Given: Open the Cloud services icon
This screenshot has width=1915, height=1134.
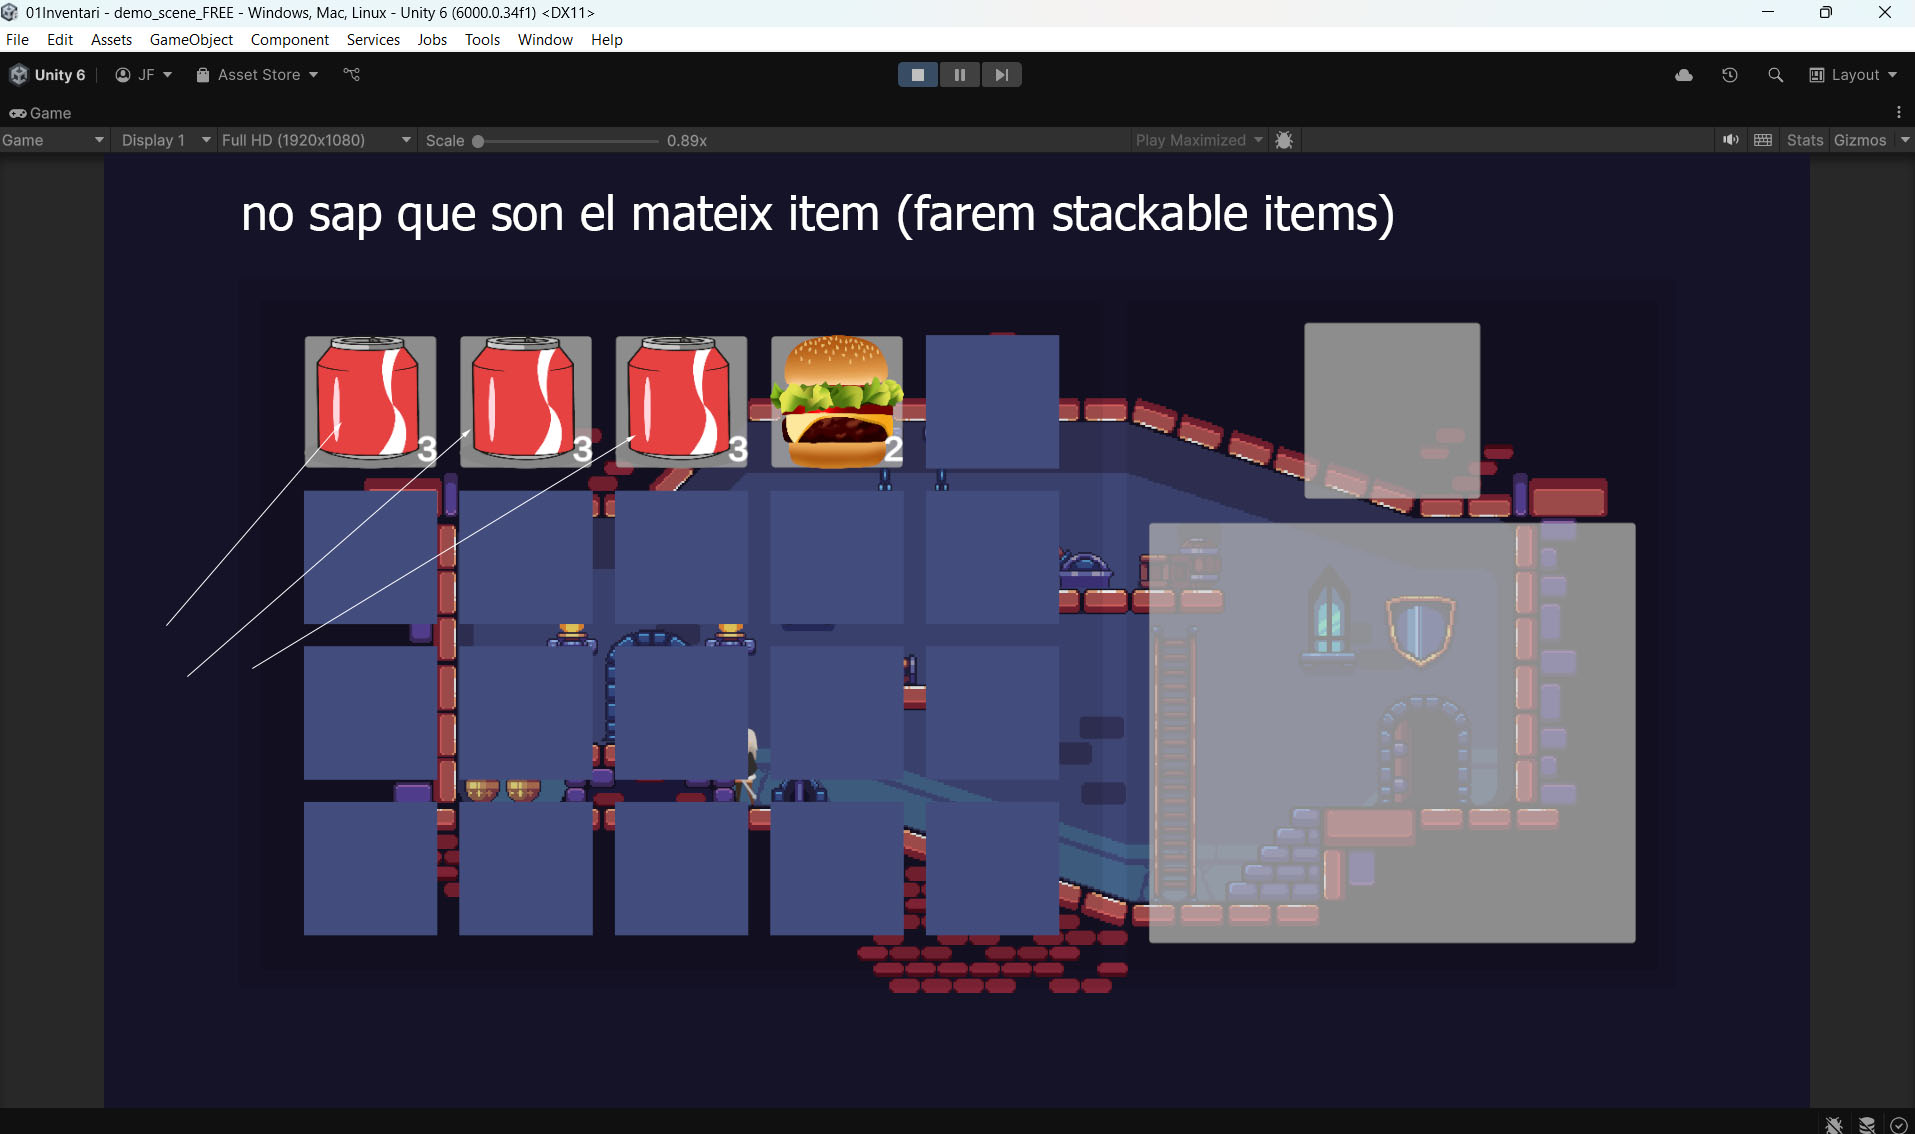Looking at the screenshot, I should coord(1684,75).
